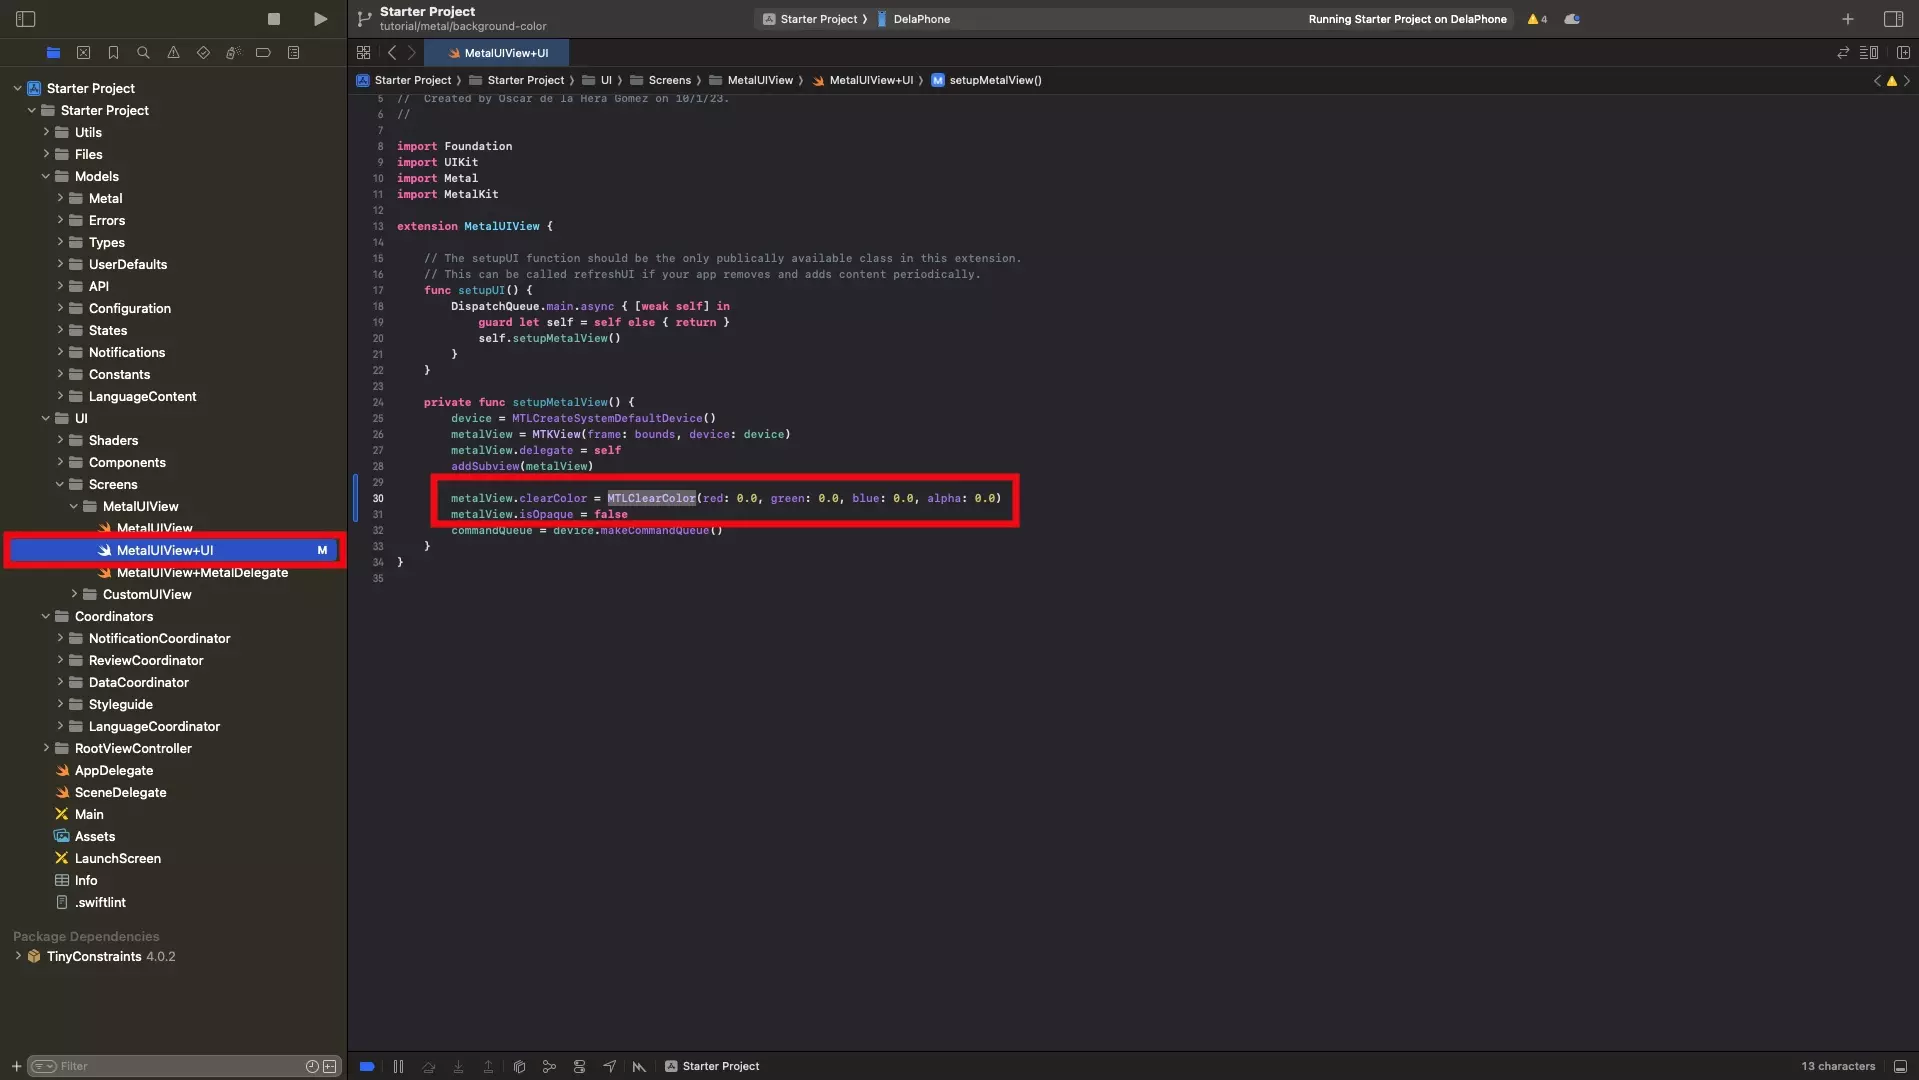Open the Debug navigator spray icon
1919x1080 pixels.
tap(233, 52)
